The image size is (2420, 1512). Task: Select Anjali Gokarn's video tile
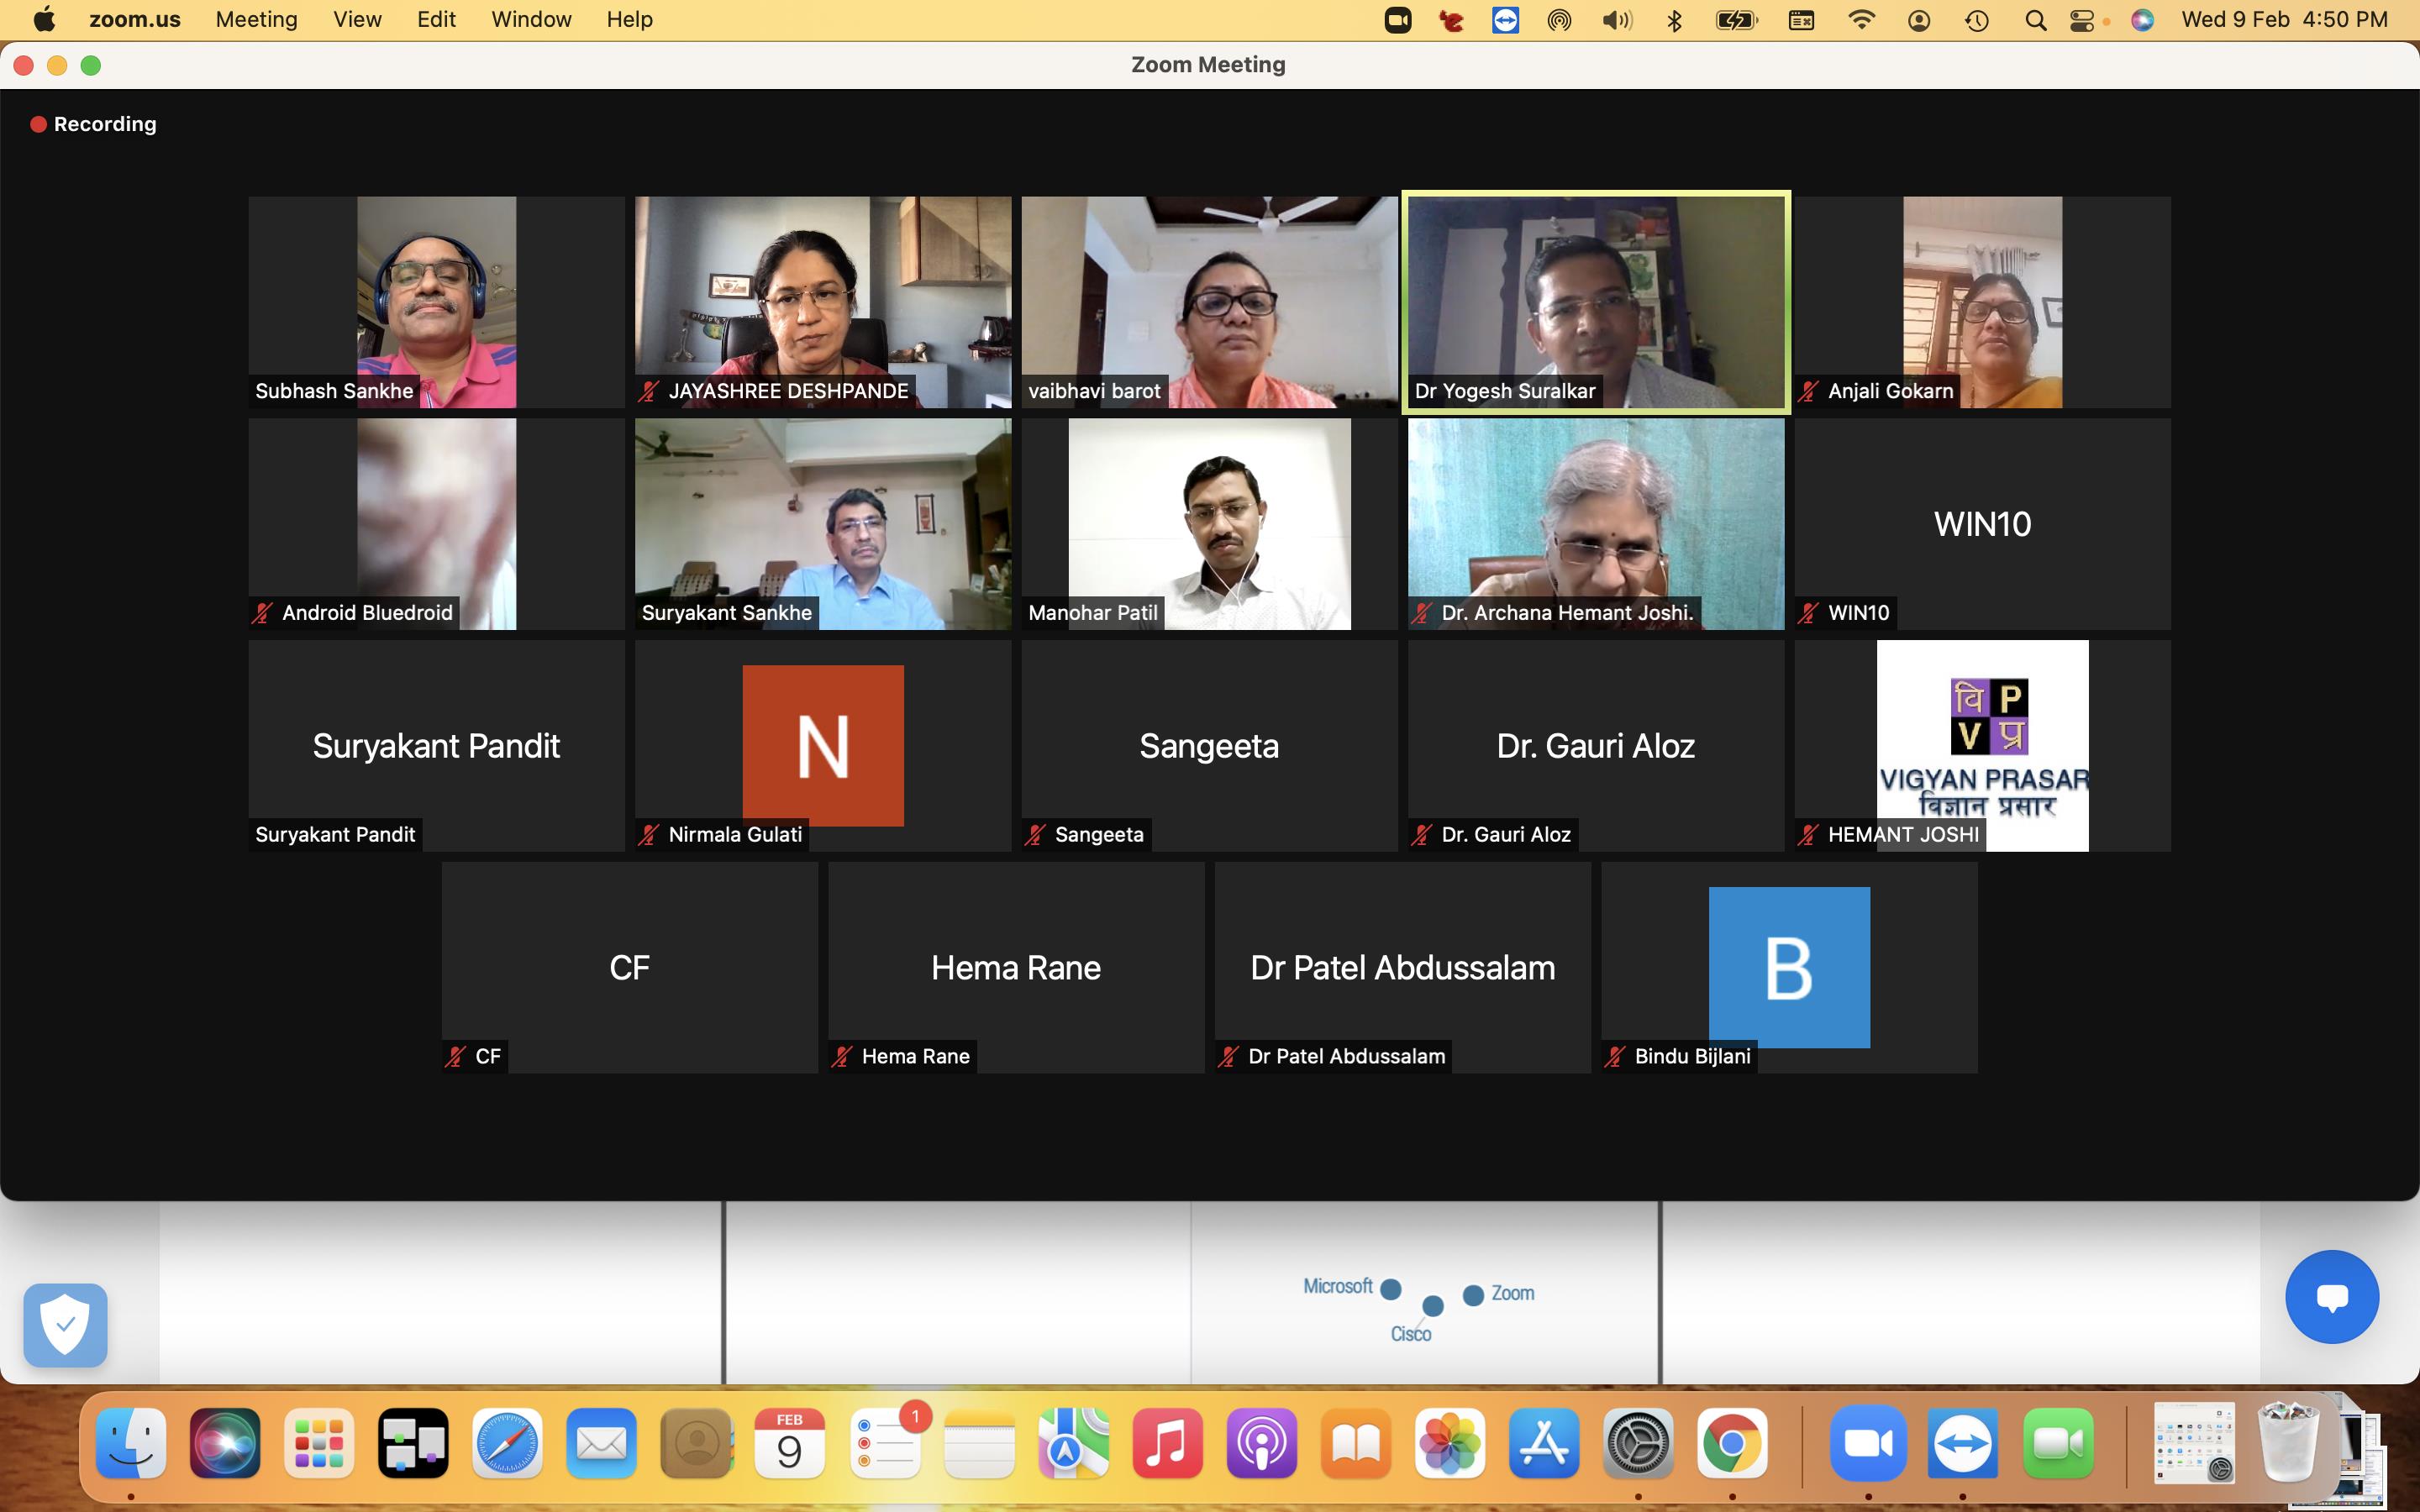1983,302
